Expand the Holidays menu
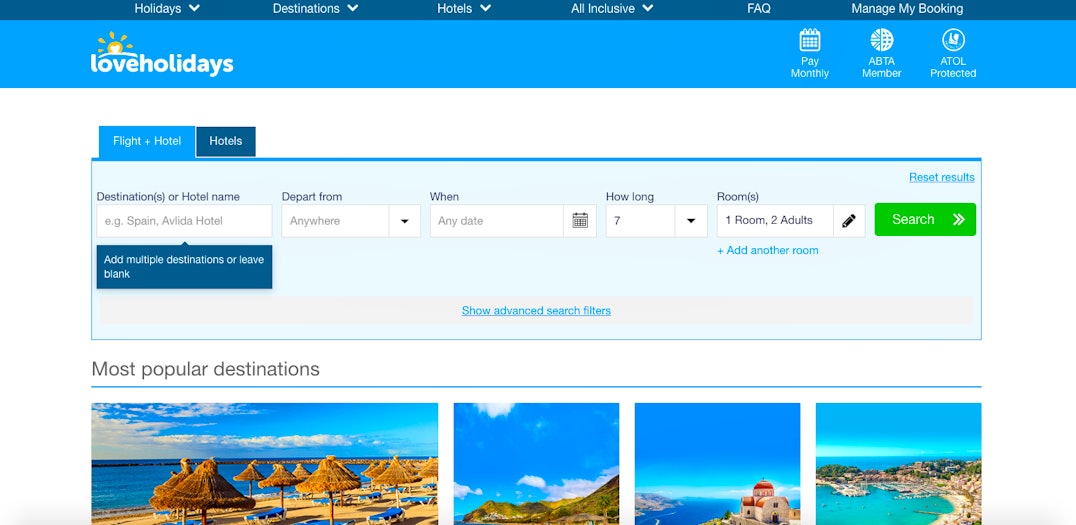Screen dimensions: 1076x525 point(167,9)
